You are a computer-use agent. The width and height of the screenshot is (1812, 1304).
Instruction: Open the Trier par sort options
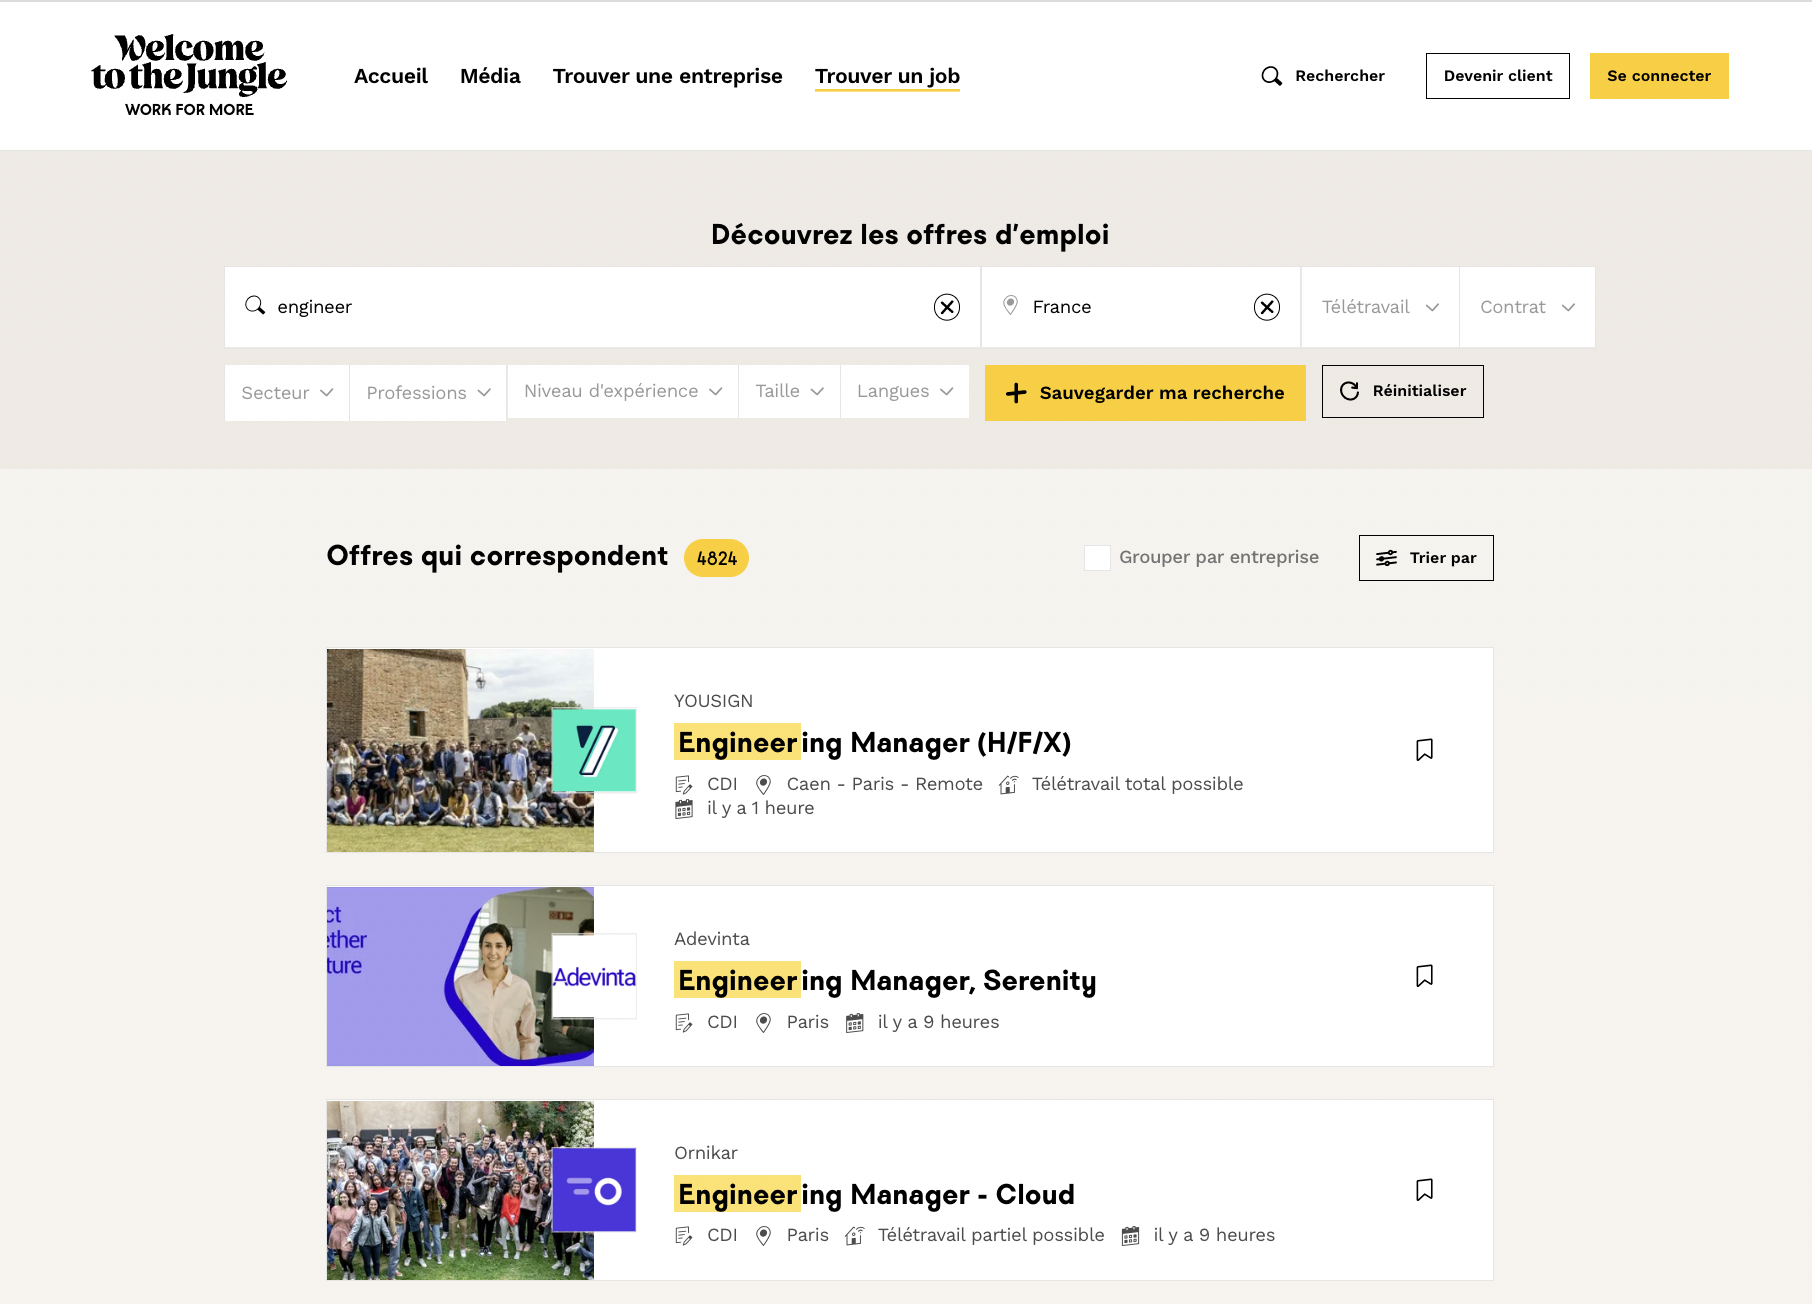point(1426,558)
